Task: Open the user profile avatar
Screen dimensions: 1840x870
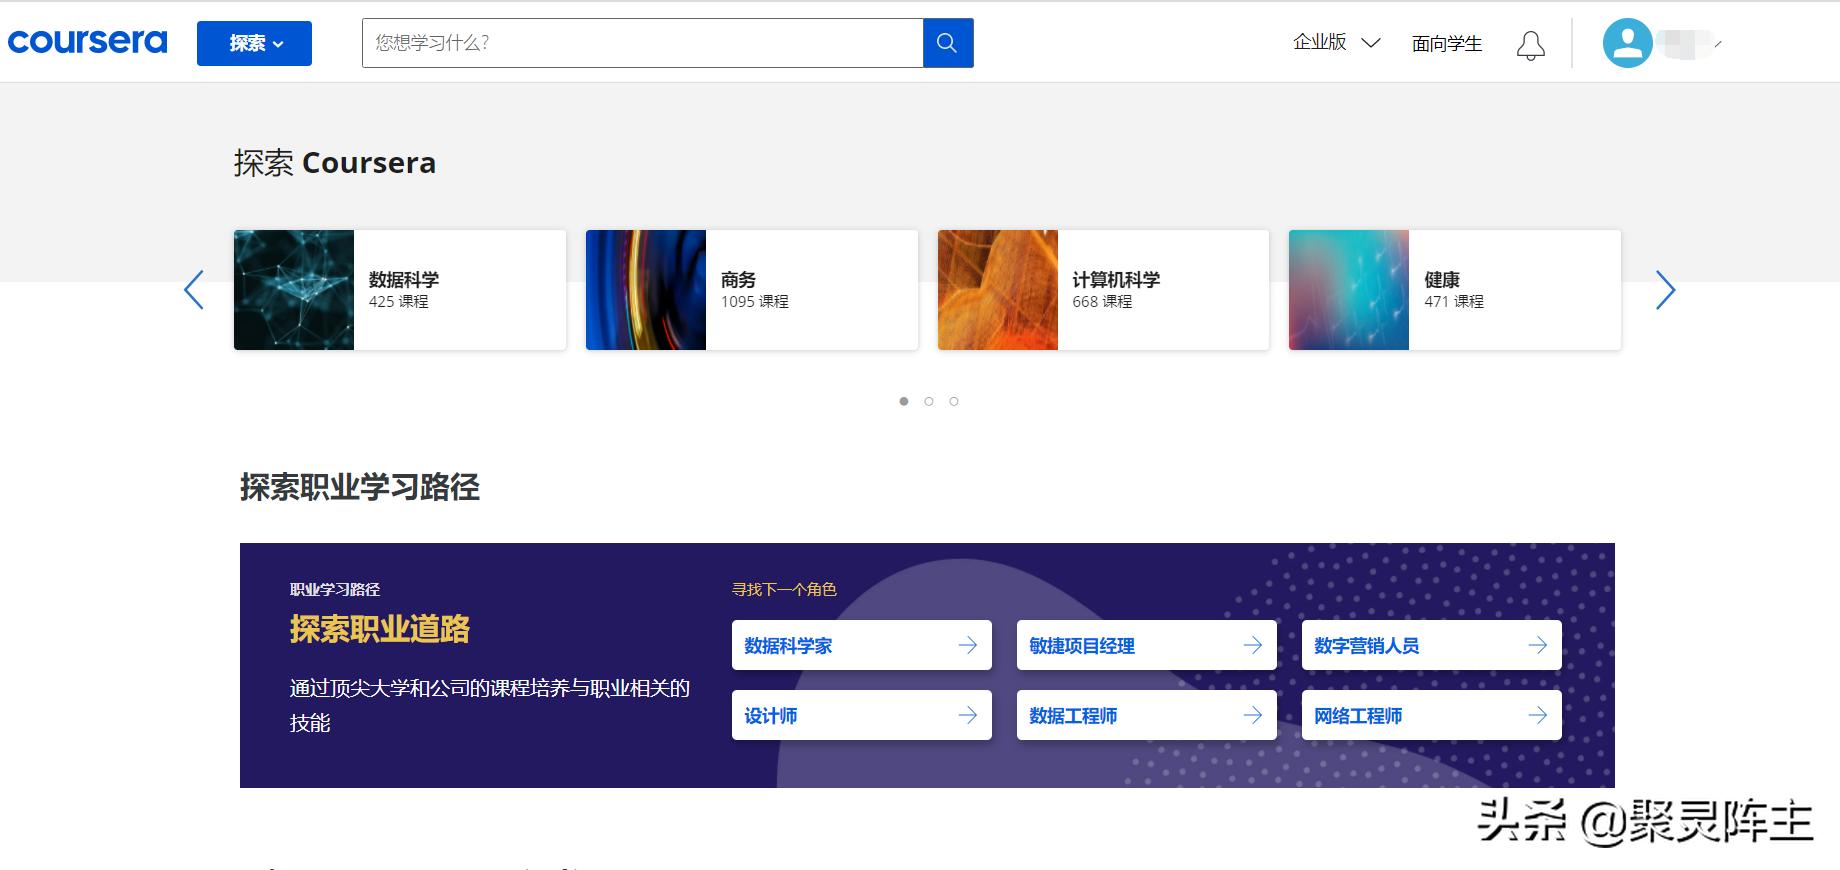Action: pos(1627,43)
